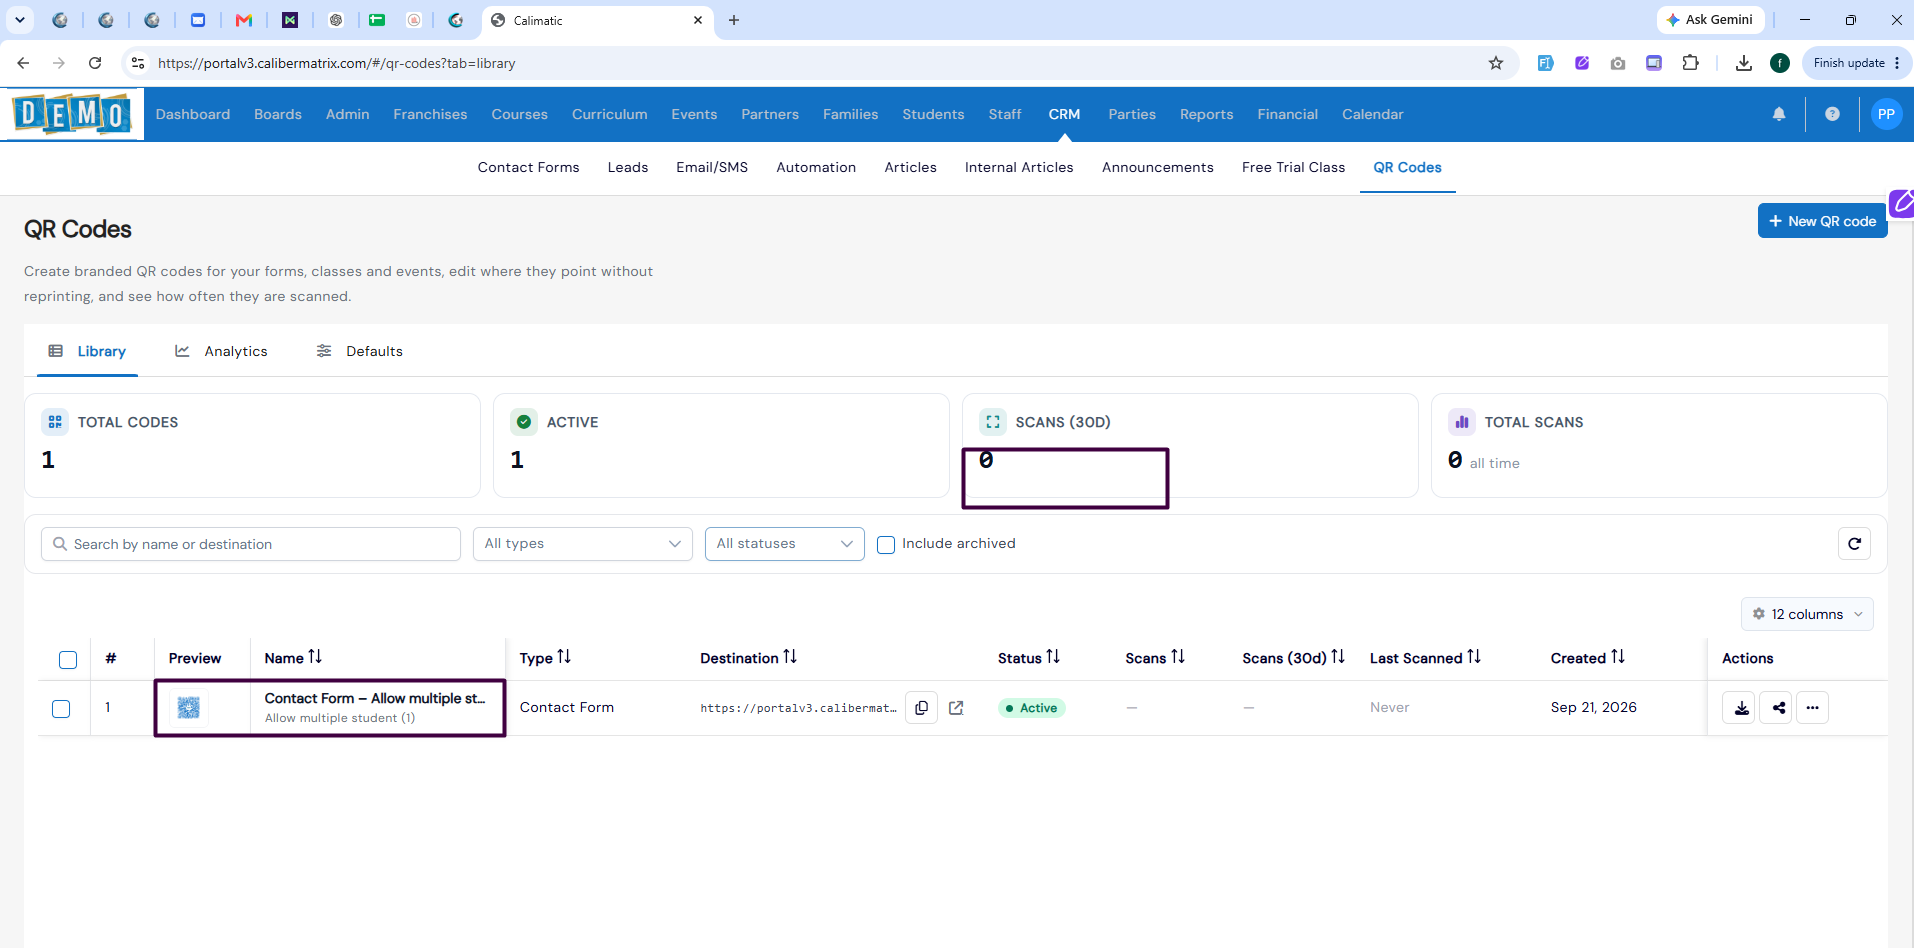Expand the 12 columns selector
The width and height of the screenshot is (1914, 948).
tap(1807, 614)
